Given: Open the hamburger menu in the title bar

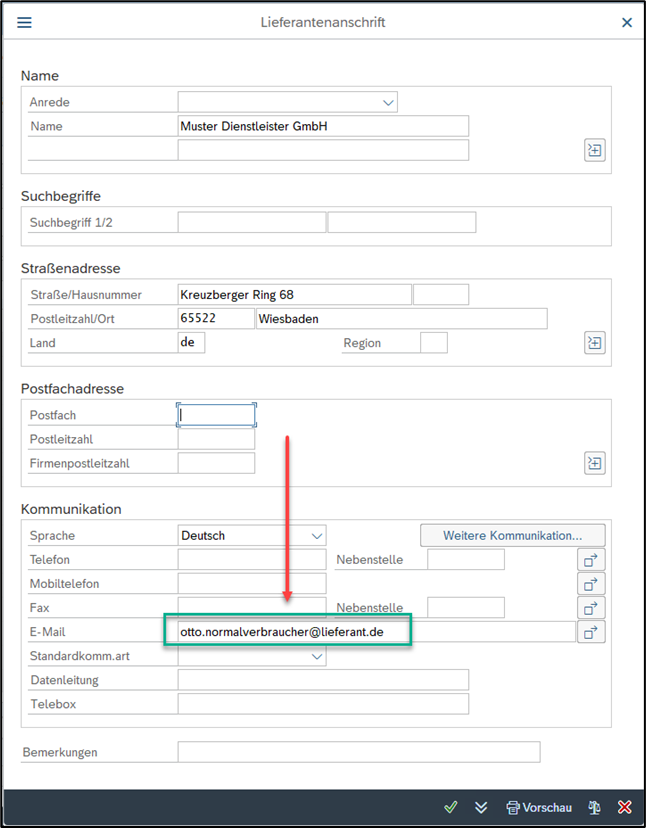Looking at the screenshot, I should tap(25, 22).
